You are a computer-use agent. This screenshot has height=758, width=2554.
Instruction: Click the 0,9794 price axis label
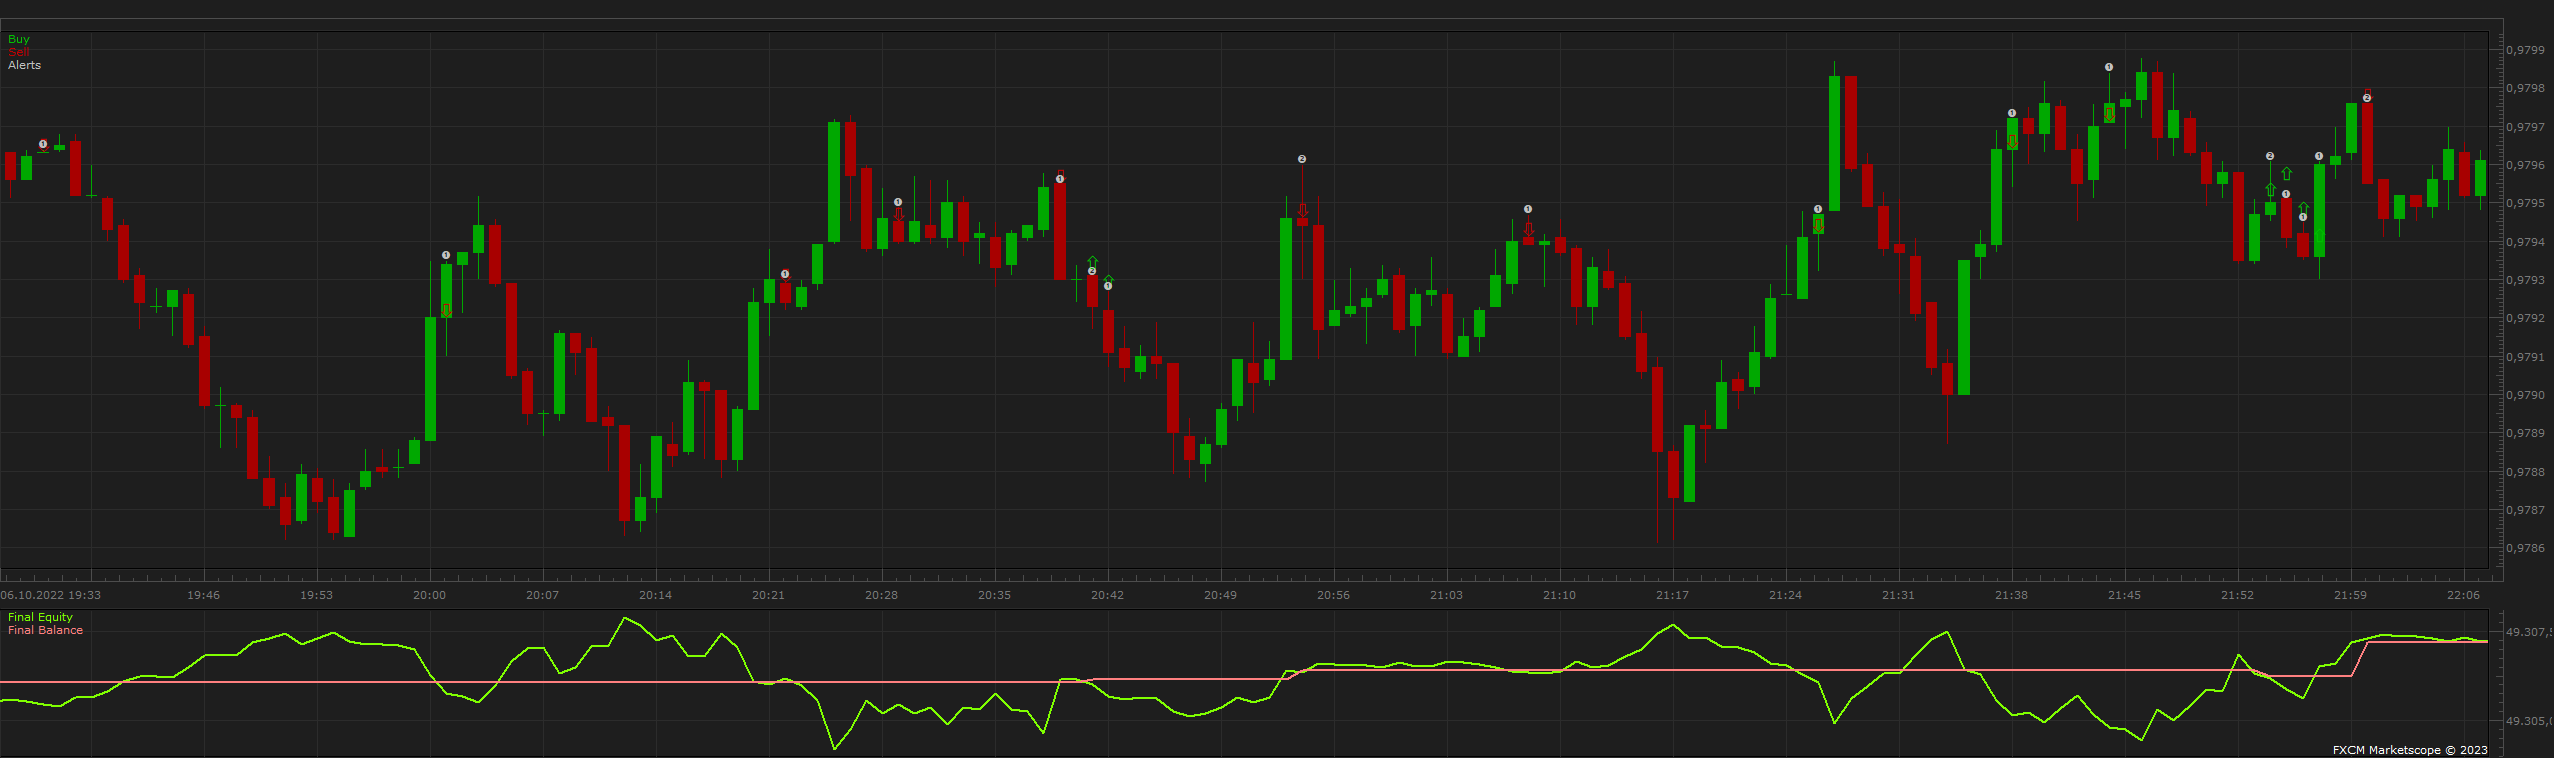2525,242
